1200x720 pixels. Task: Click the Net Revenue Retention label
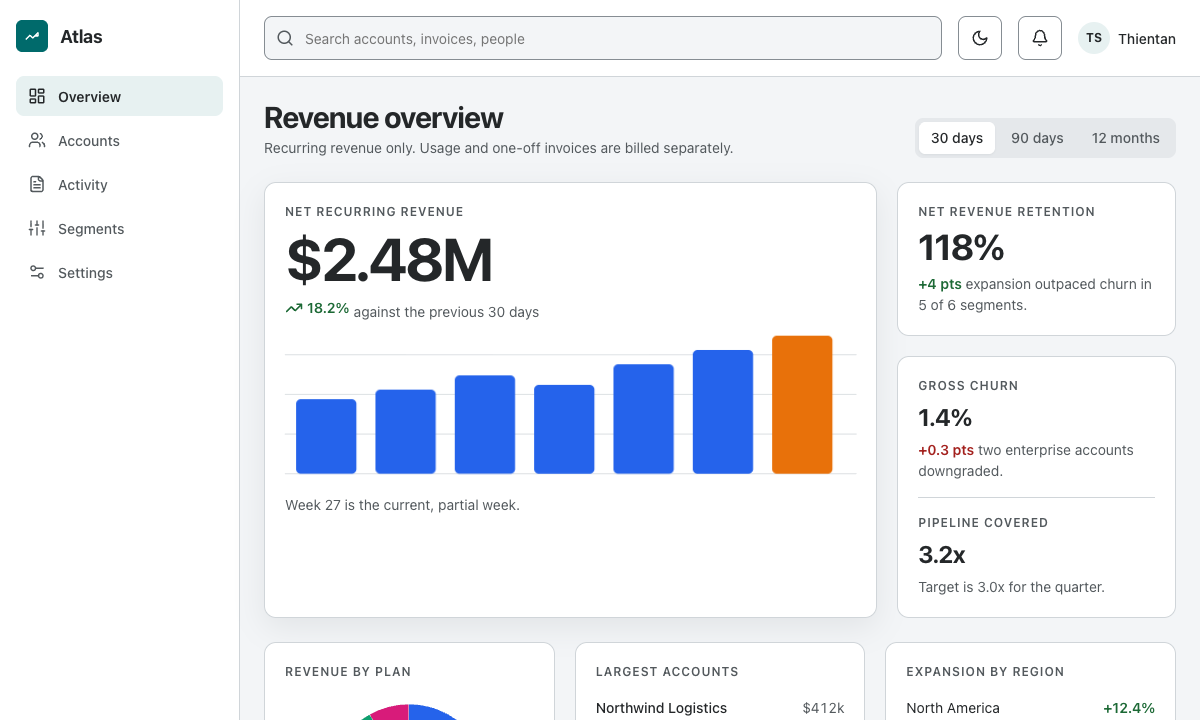click(1006, 212)
